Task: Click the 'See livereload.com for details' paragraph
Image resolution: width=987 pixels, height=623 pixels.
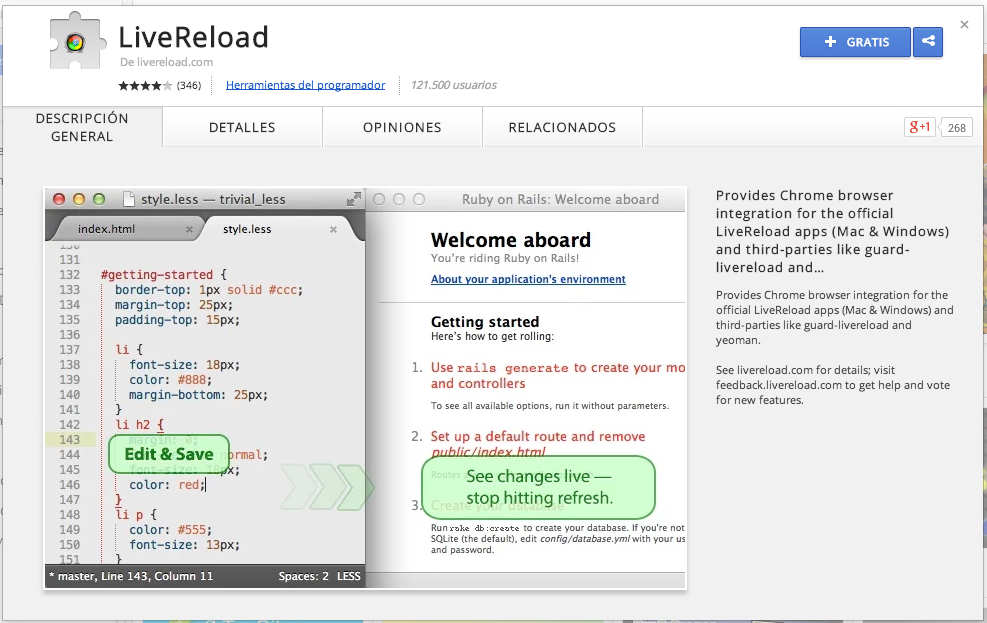Action: pos(833,385)
